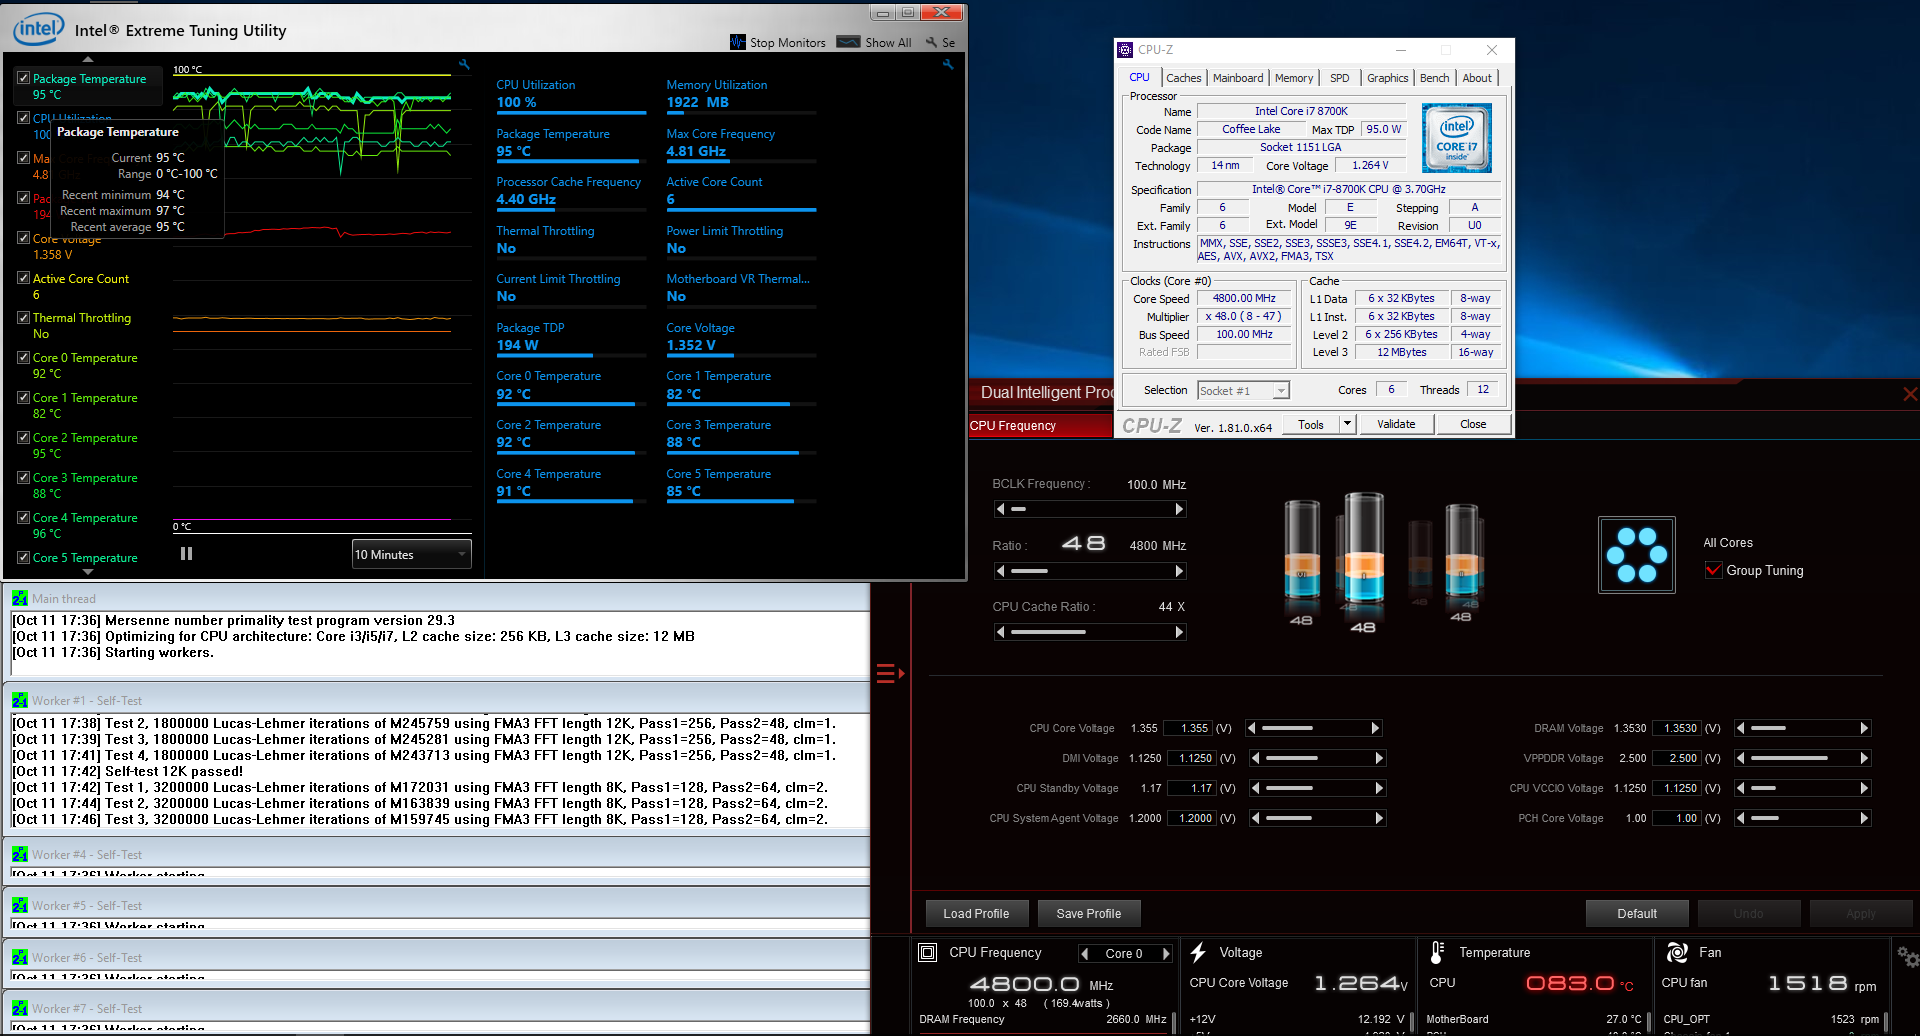The image size is (1920, 1036).
Task: Close the Dual Intelligent Processors panel with the red X
Action: click(x=1909, y=394)
